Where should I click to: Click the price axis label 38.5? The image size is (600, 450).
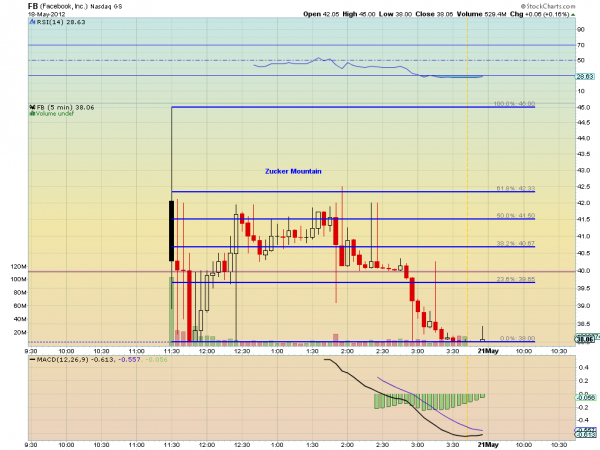(583, 324)
